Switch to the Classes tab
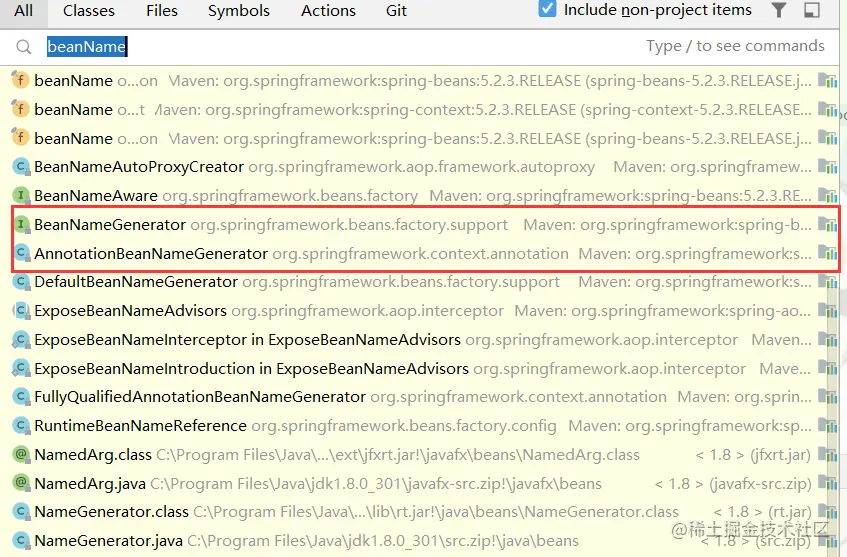The width and height of the screenshot is (847, 557). [89, 11]
